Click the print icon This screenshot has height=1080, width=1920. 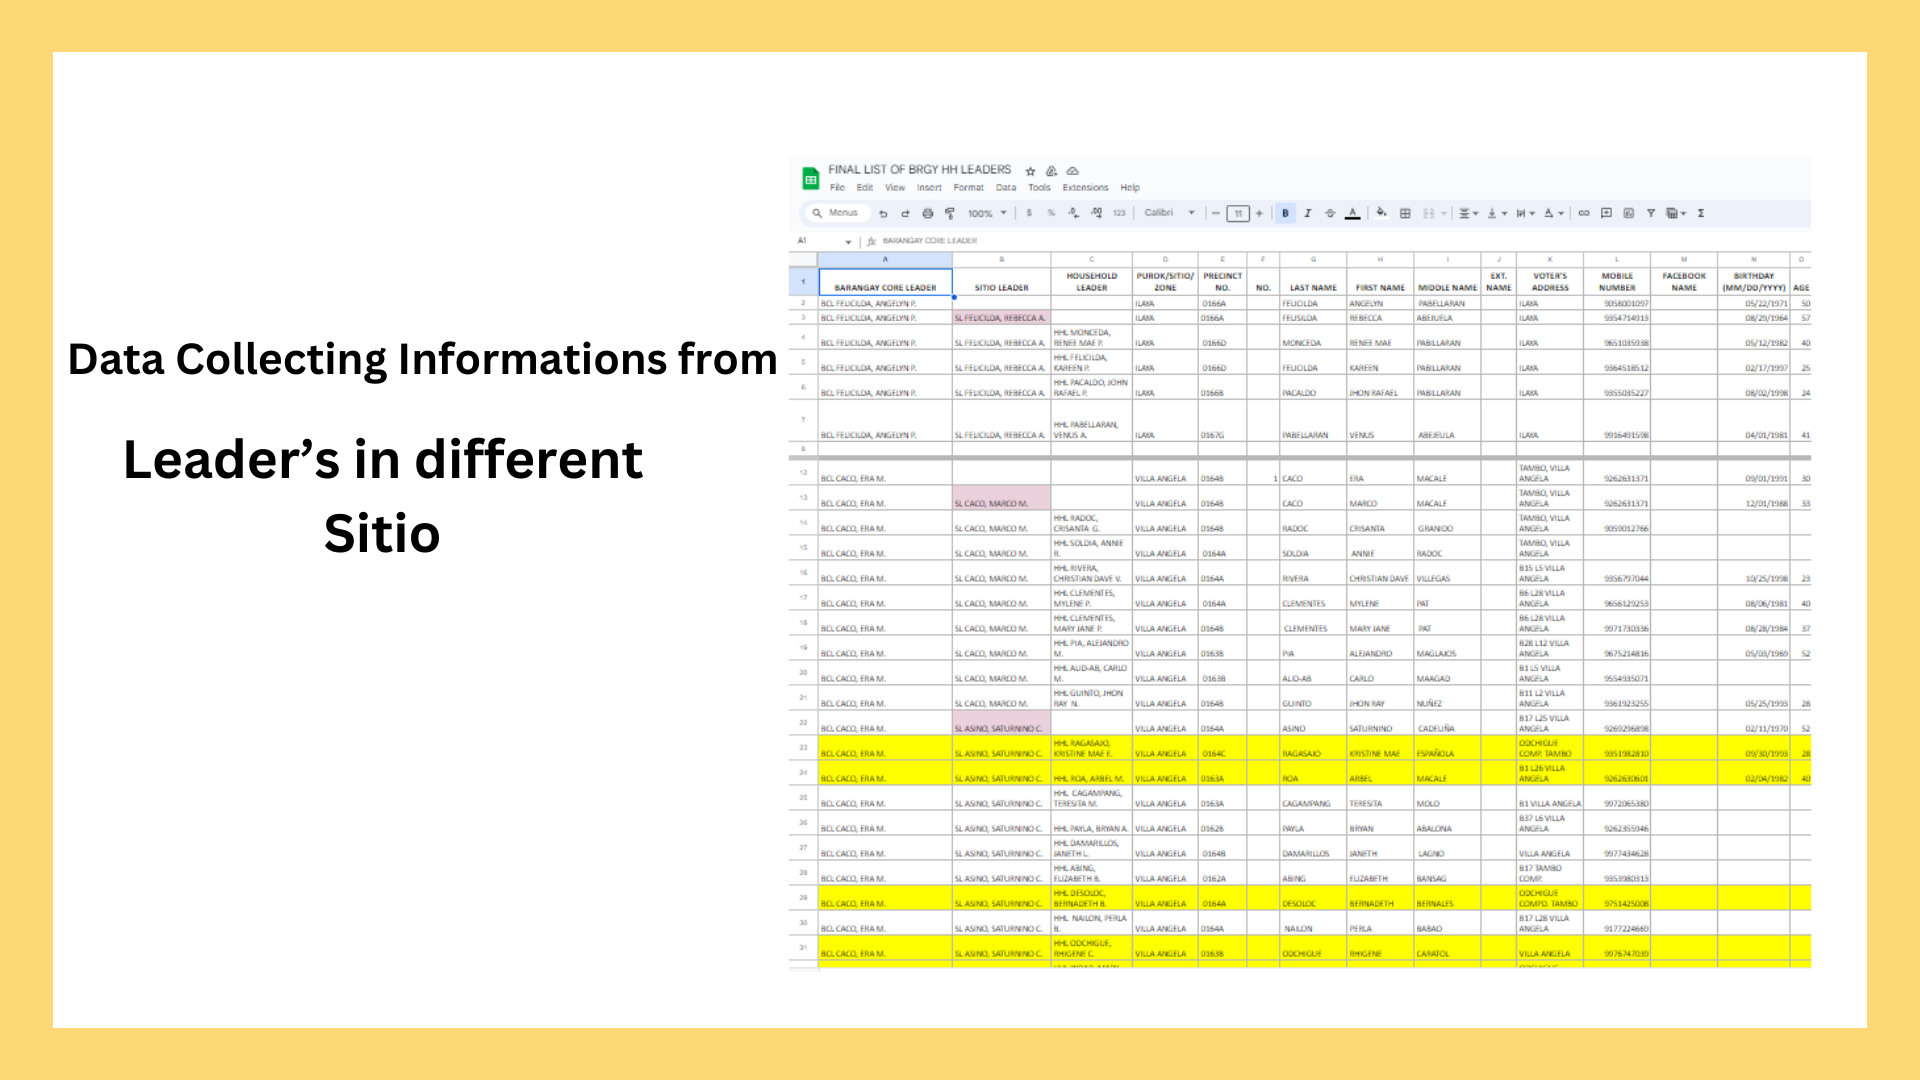(927, 213)
